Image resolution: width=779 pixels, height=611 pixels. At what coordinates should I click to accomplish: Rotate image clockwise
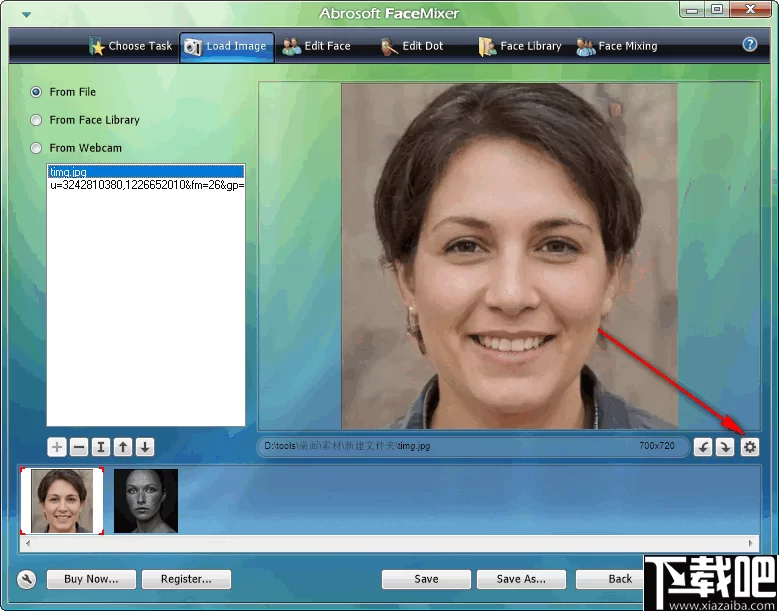(725, 447)
